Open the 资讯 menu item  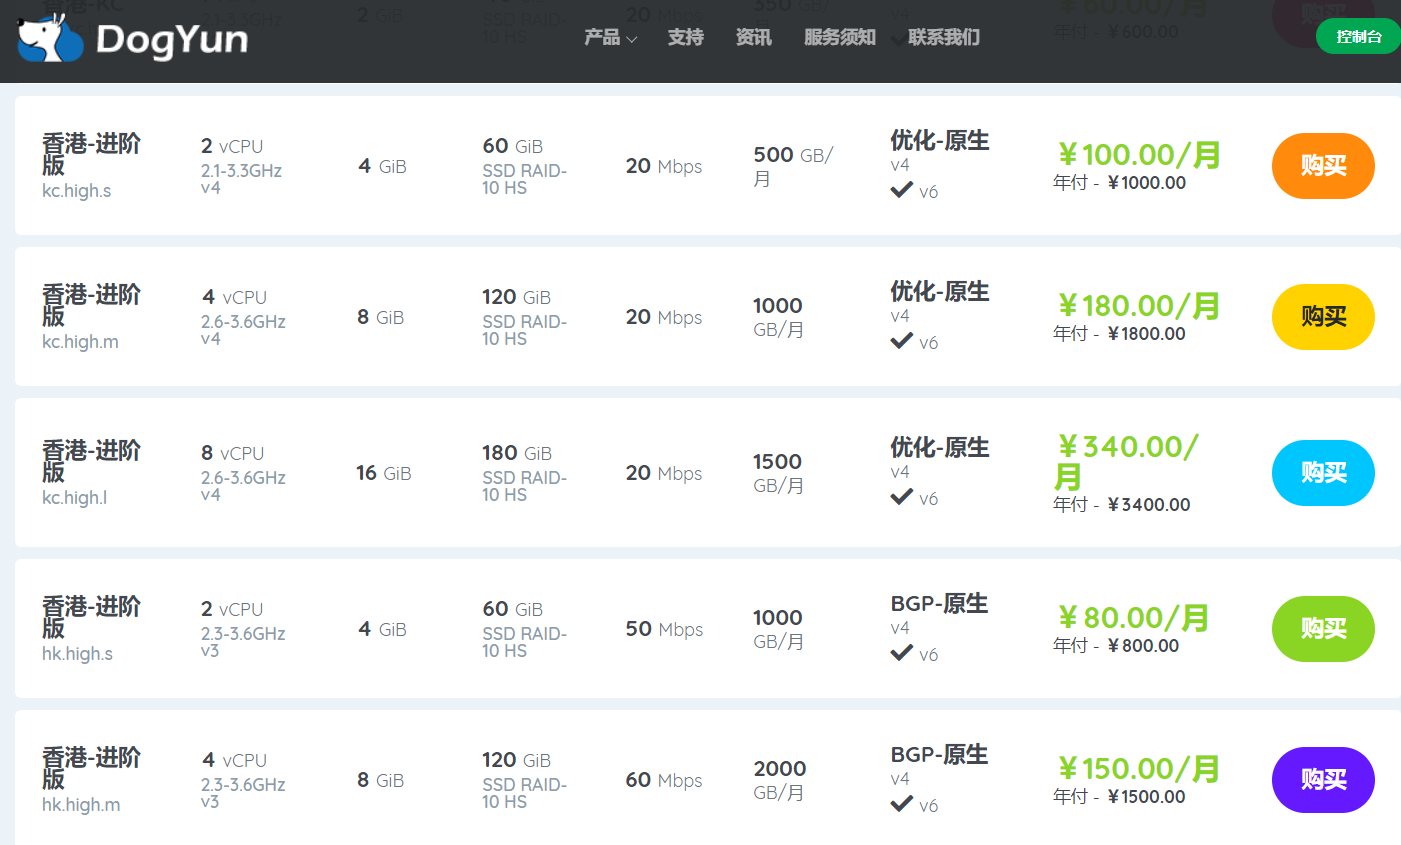(754, 38)
